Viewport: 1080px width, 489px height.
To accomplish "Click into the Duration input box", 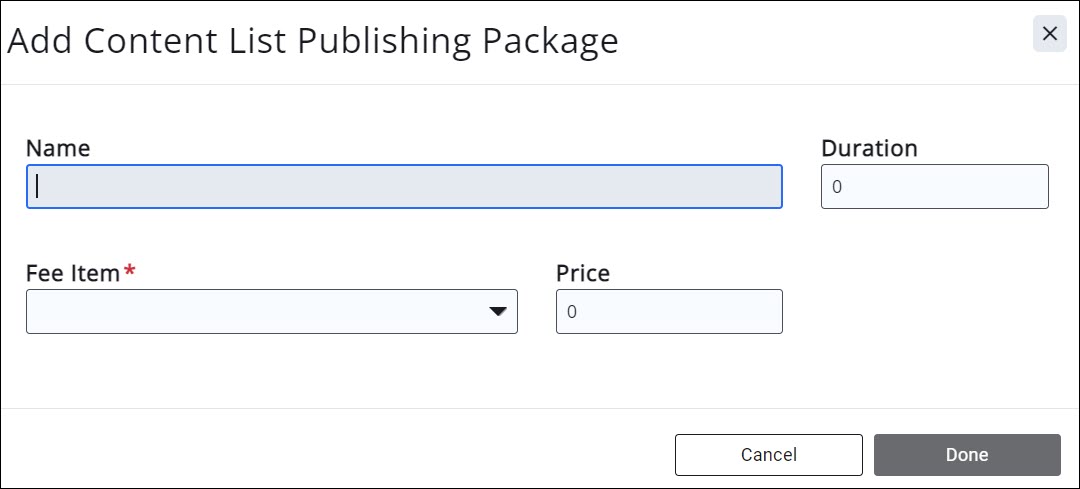I will click(934, 187).
